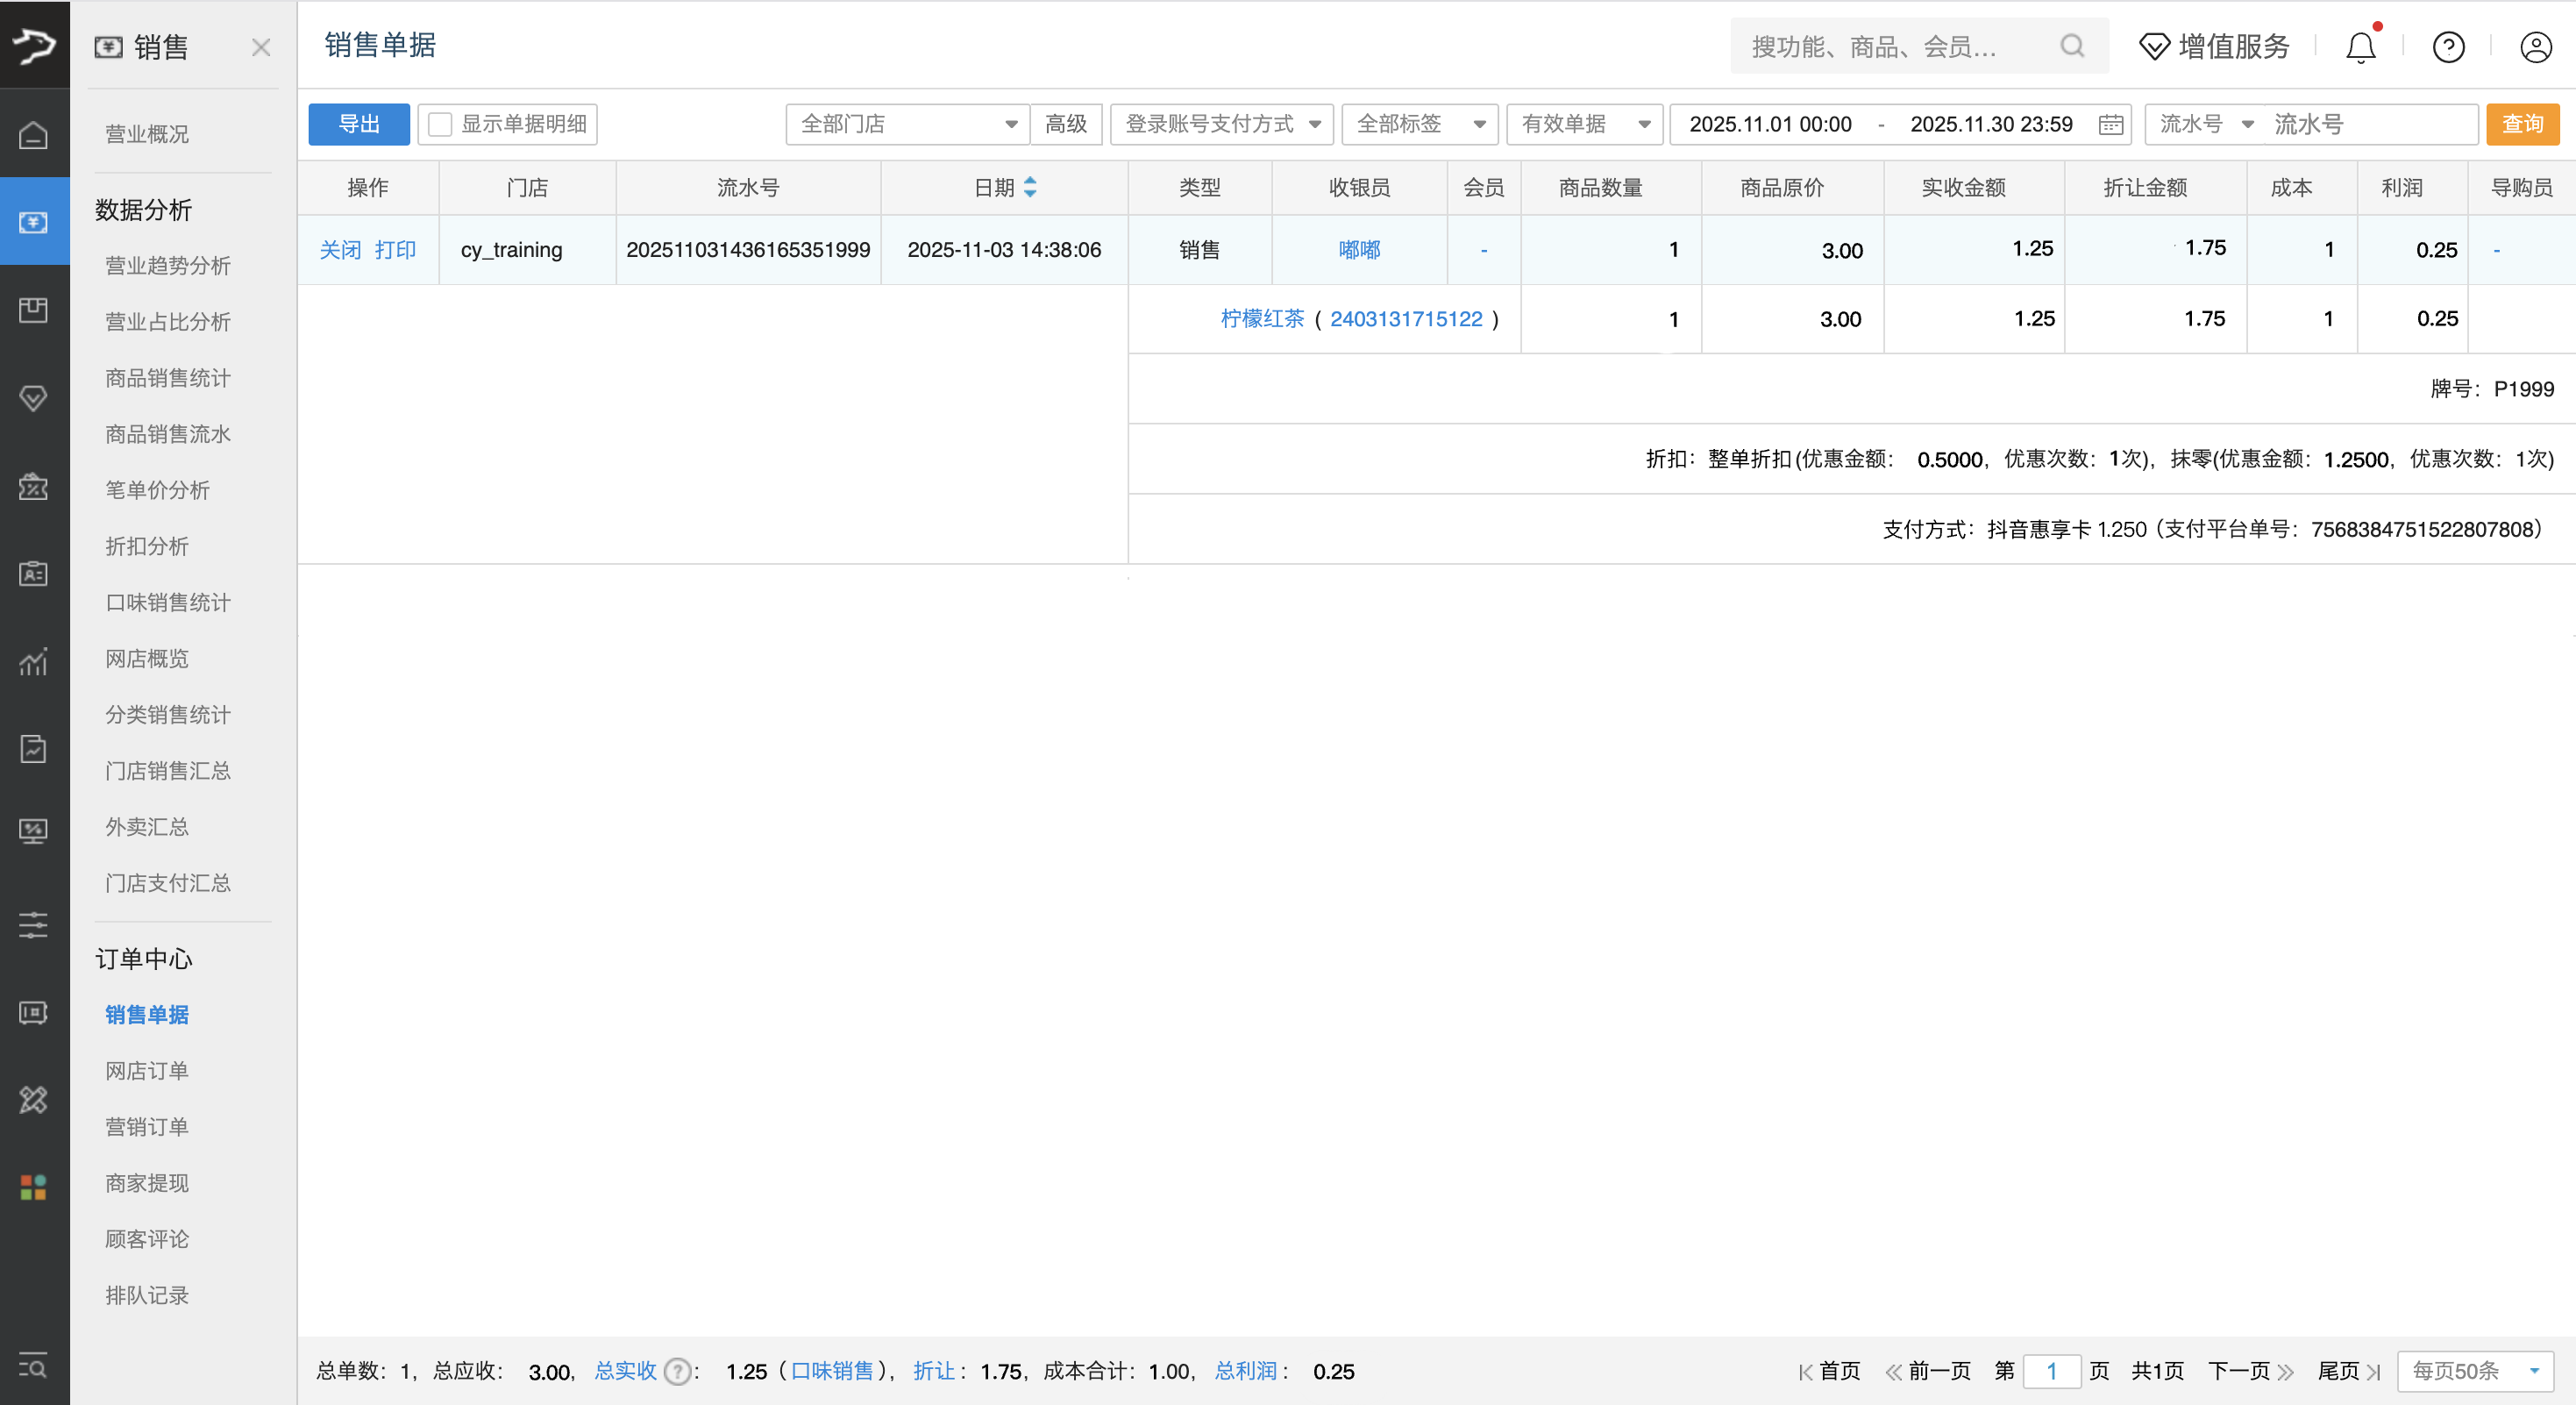Enable the 显示单据明细 checkbox
This screenshot has height=1405, width=2576.
pyautogui.click(x=440, y=124)
